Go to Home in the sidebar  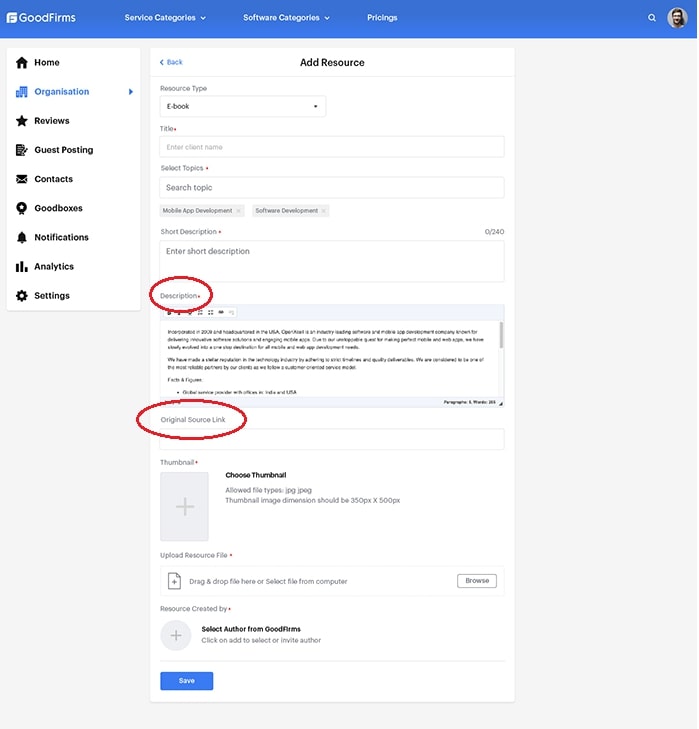(47, 62)
